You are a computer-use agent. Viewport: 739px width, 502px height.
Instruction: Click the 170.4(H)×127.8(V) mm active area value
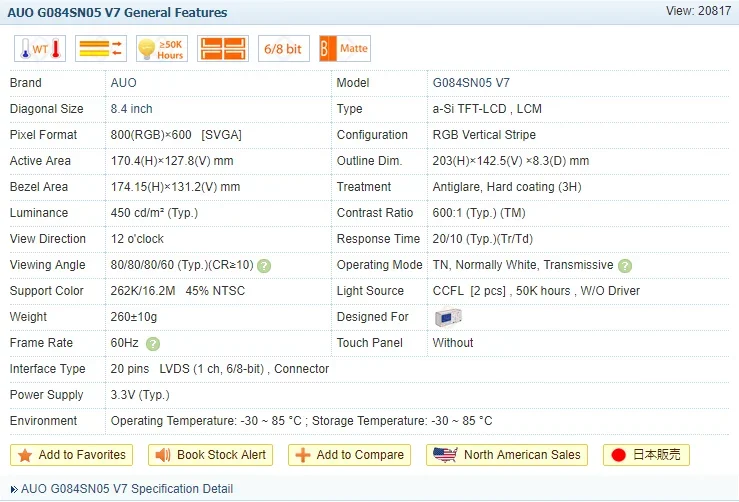172,161
